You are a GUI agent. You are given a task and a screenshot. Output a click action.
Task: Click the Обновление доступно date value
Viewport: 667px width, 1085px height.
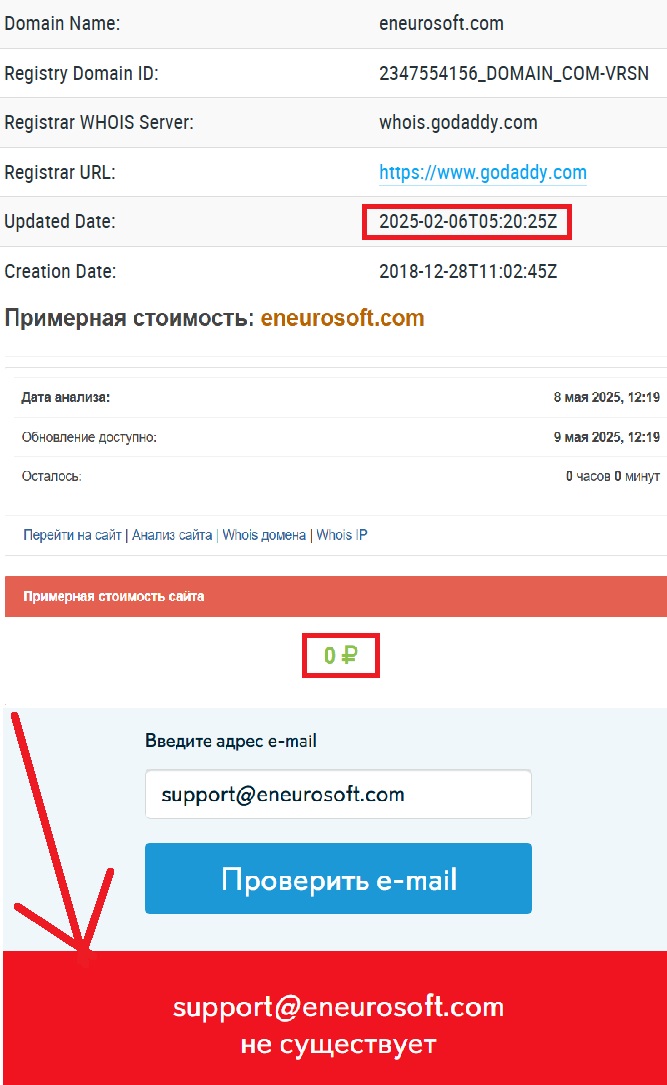click(x=606, y=437)
